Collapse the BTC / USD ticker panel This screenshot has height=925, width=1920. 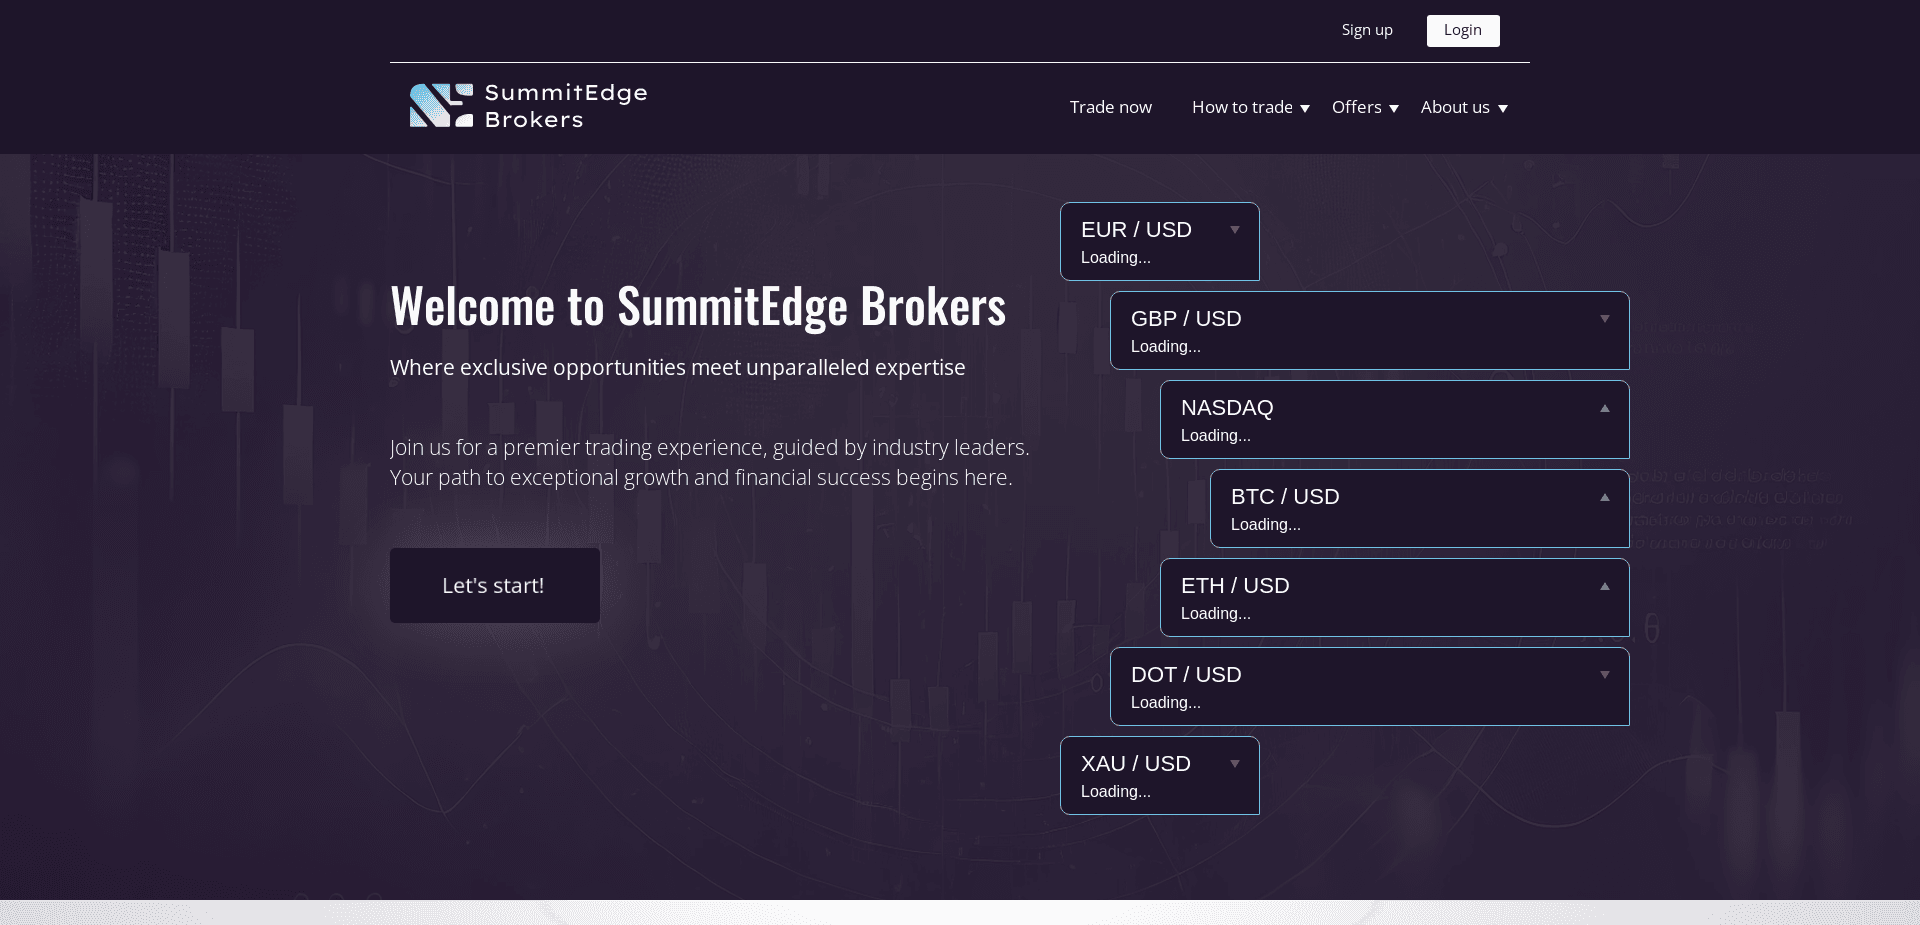coord(1604,496)
